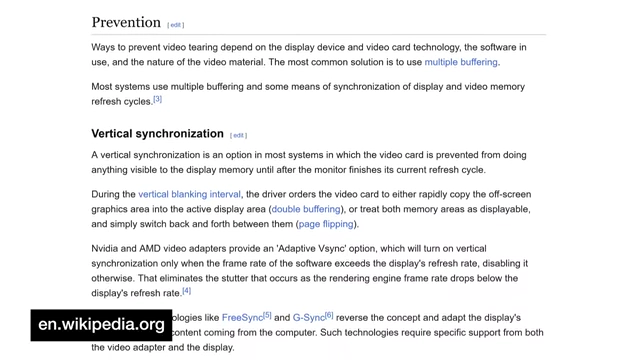Open citation reference [6] after G-Sync
The height and width of the screenshot is (360, 640).
(329, 316)
